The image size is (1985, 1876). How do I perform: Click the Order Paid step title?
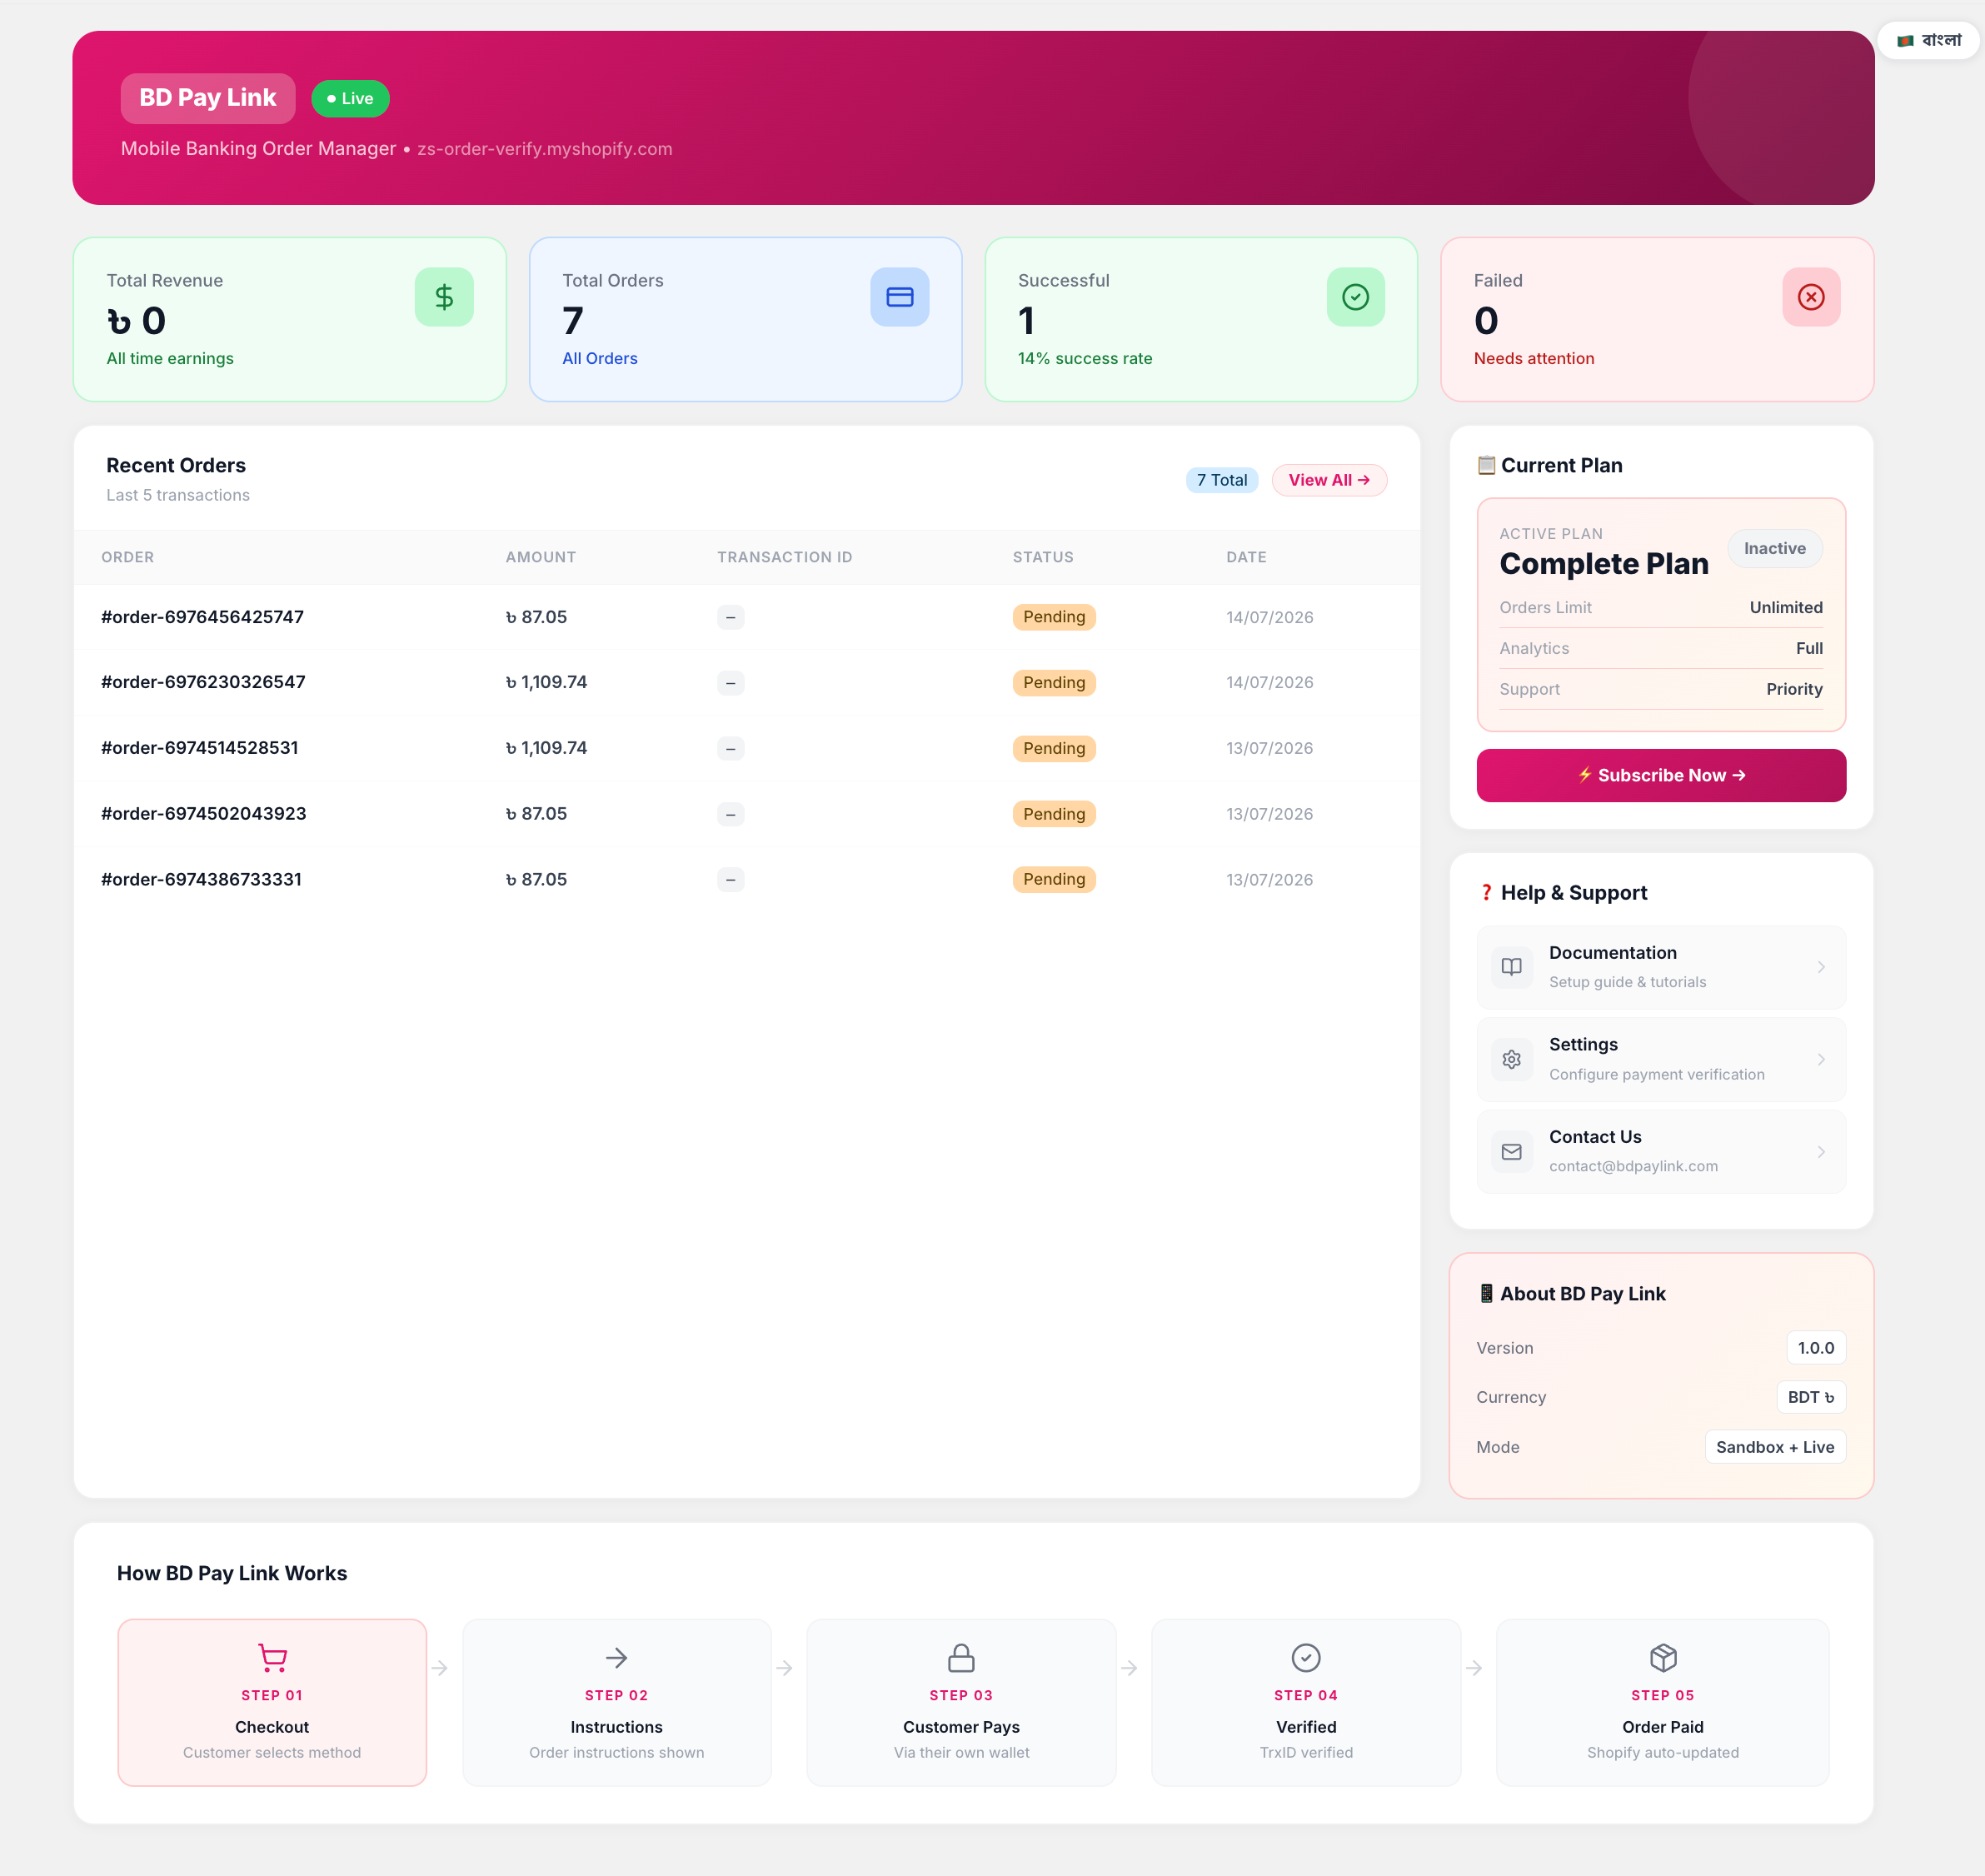pos(1663,1727)
